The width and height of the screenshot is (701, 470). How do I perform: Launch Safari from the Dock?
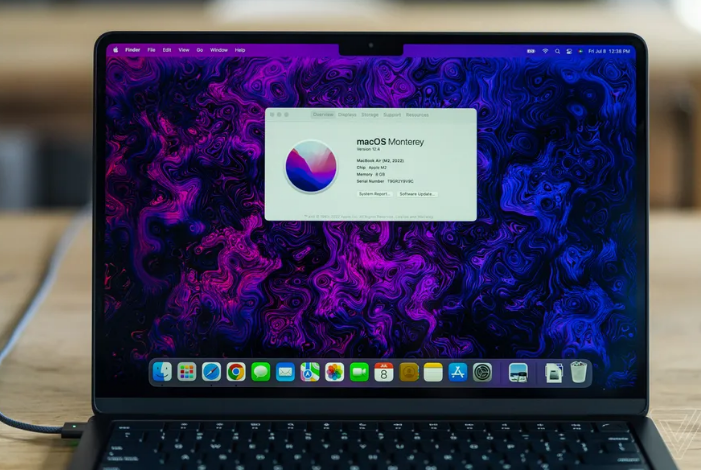pos(211,372)
